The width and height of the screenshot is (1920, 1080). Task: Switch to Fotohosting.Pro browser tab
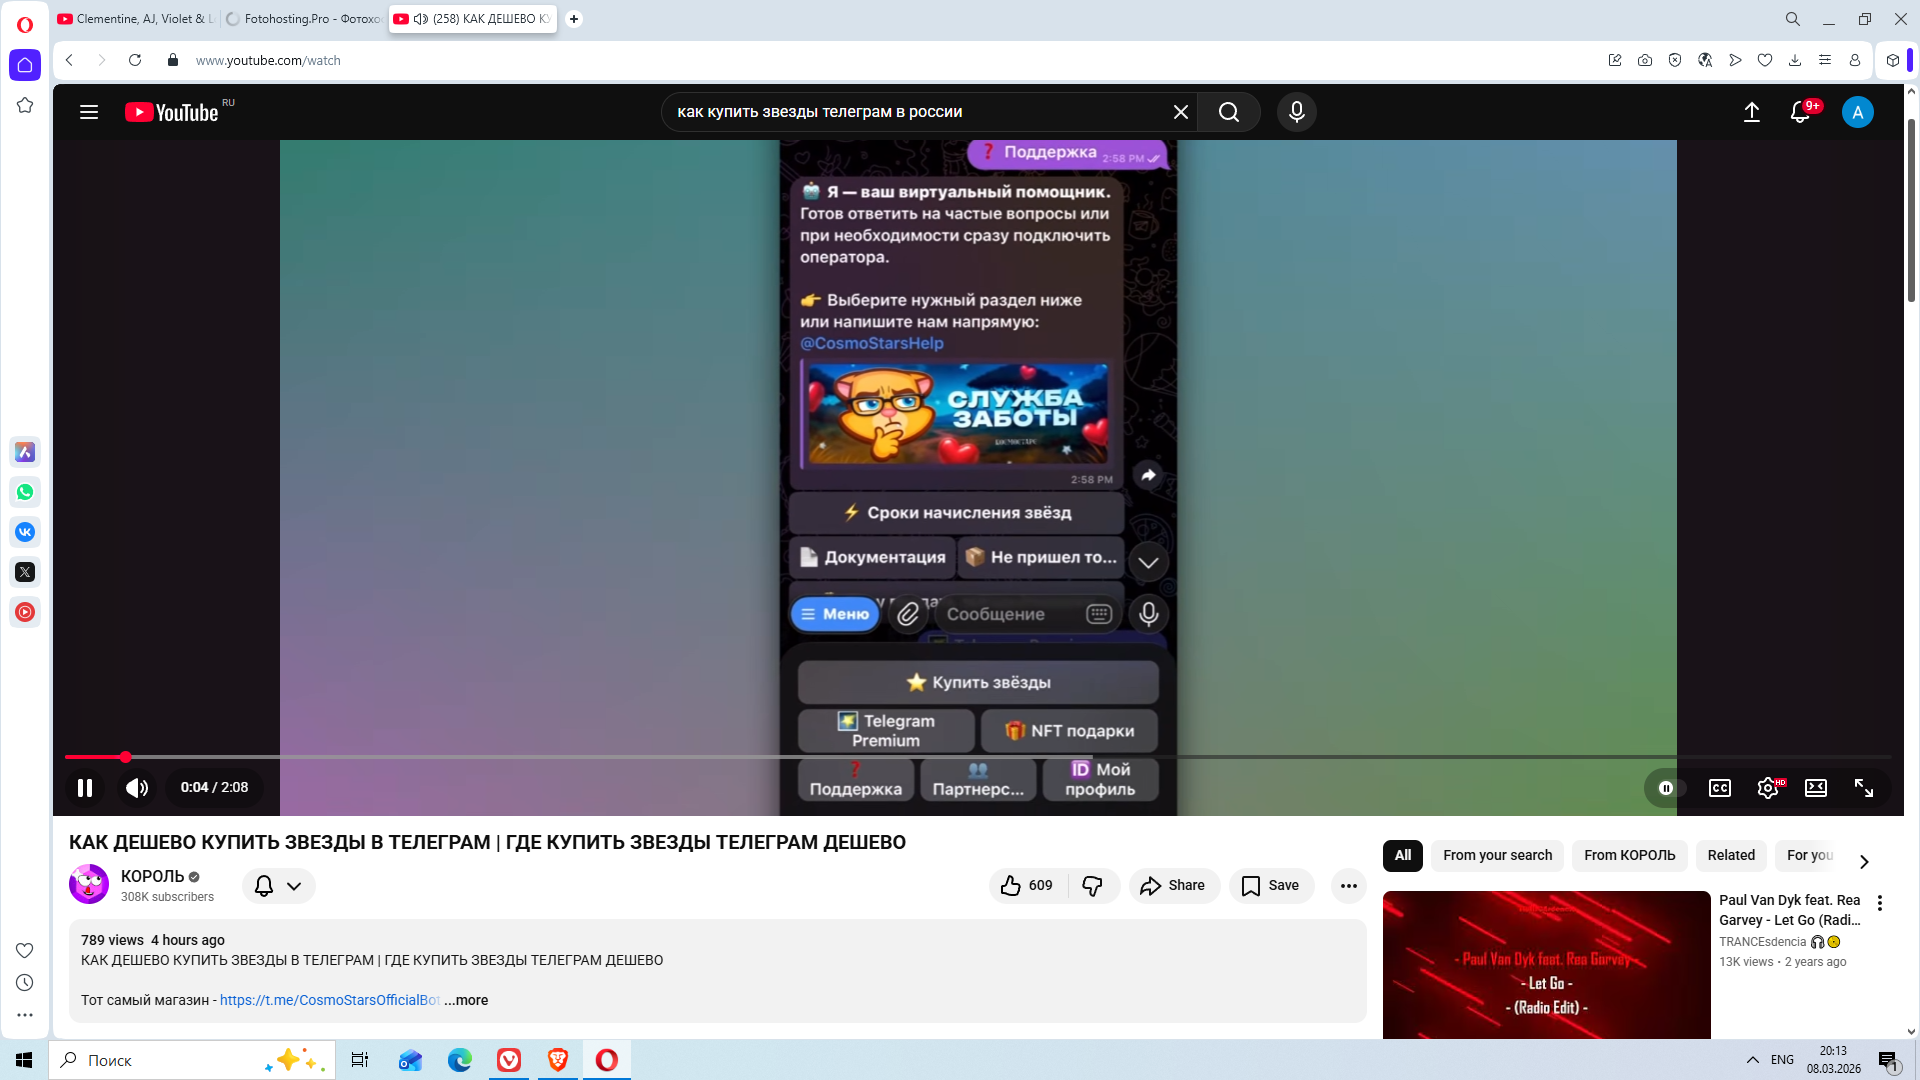pos(304,19)
